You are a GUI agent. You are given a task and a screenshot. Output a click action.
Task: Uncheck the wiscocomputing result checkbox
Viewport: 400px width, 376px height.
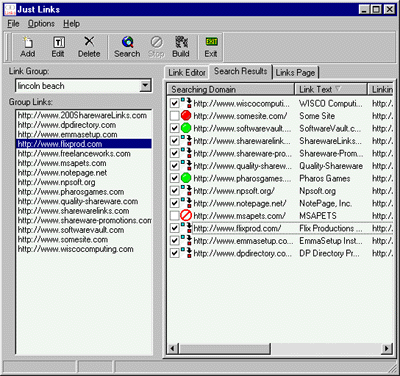pos(174,103)
